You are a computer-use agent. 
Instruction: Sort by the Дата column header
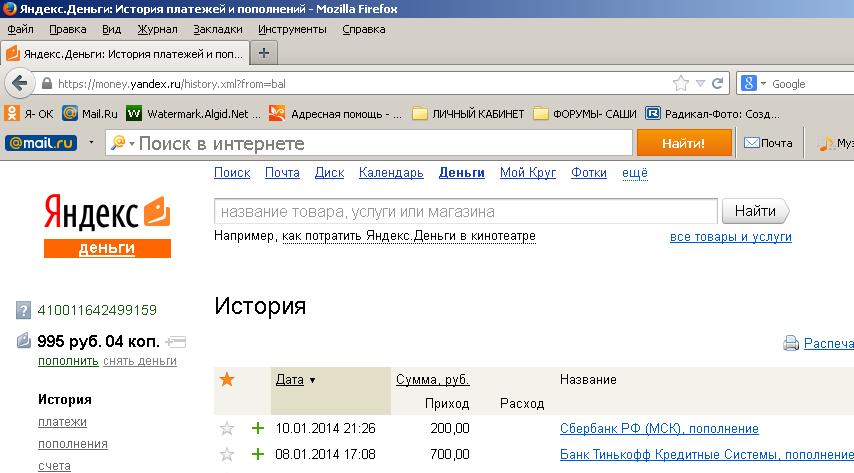pos(289,380)
